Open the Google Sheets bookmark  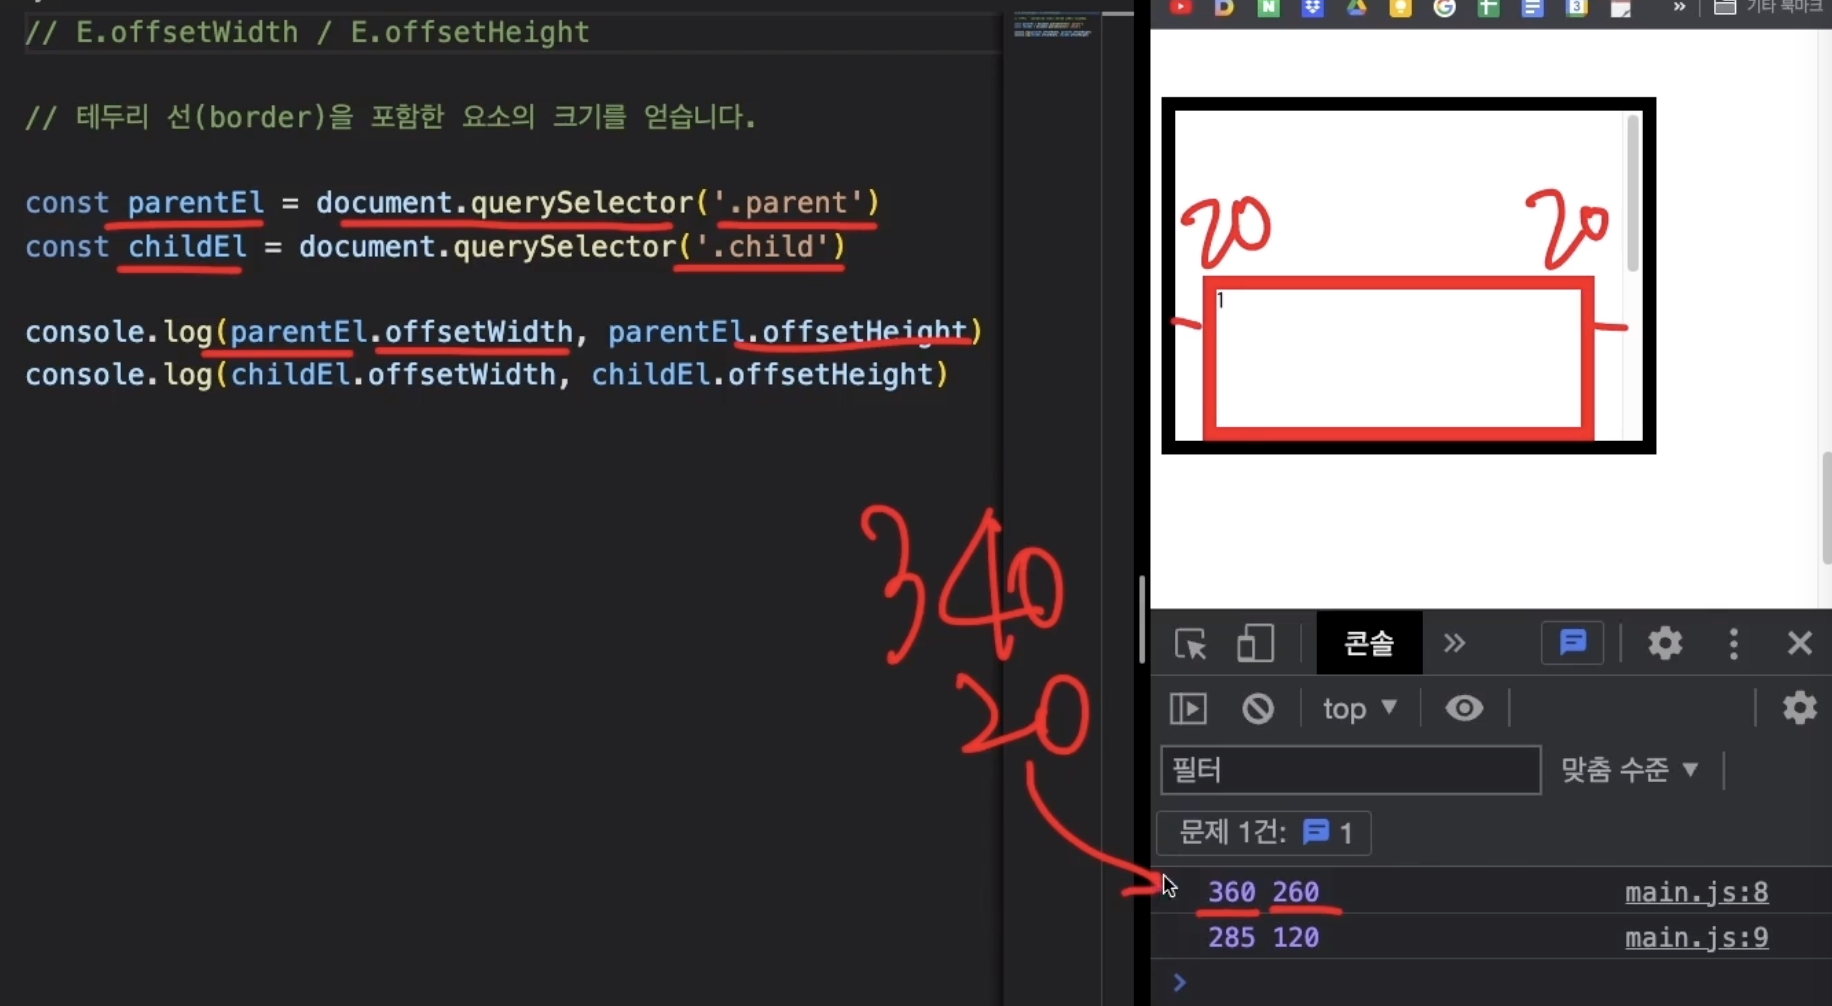point(1489,8)
